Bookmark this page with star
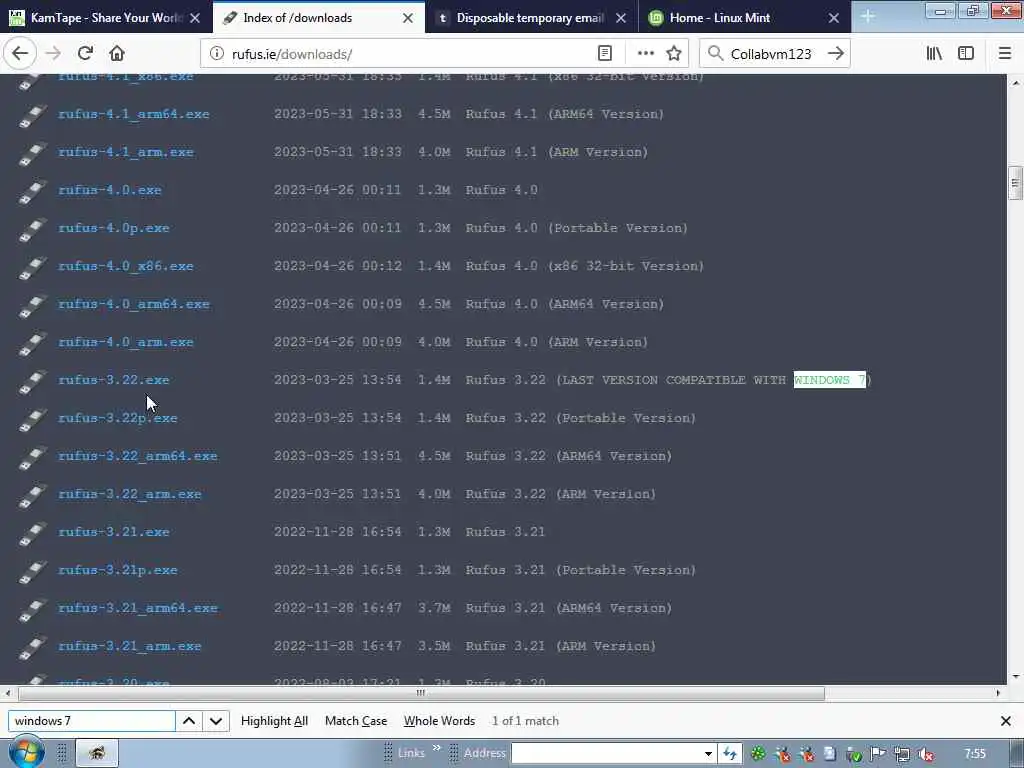Image resolution: width=1024 pixels, height=768 pixels. (x=674, y=54)
